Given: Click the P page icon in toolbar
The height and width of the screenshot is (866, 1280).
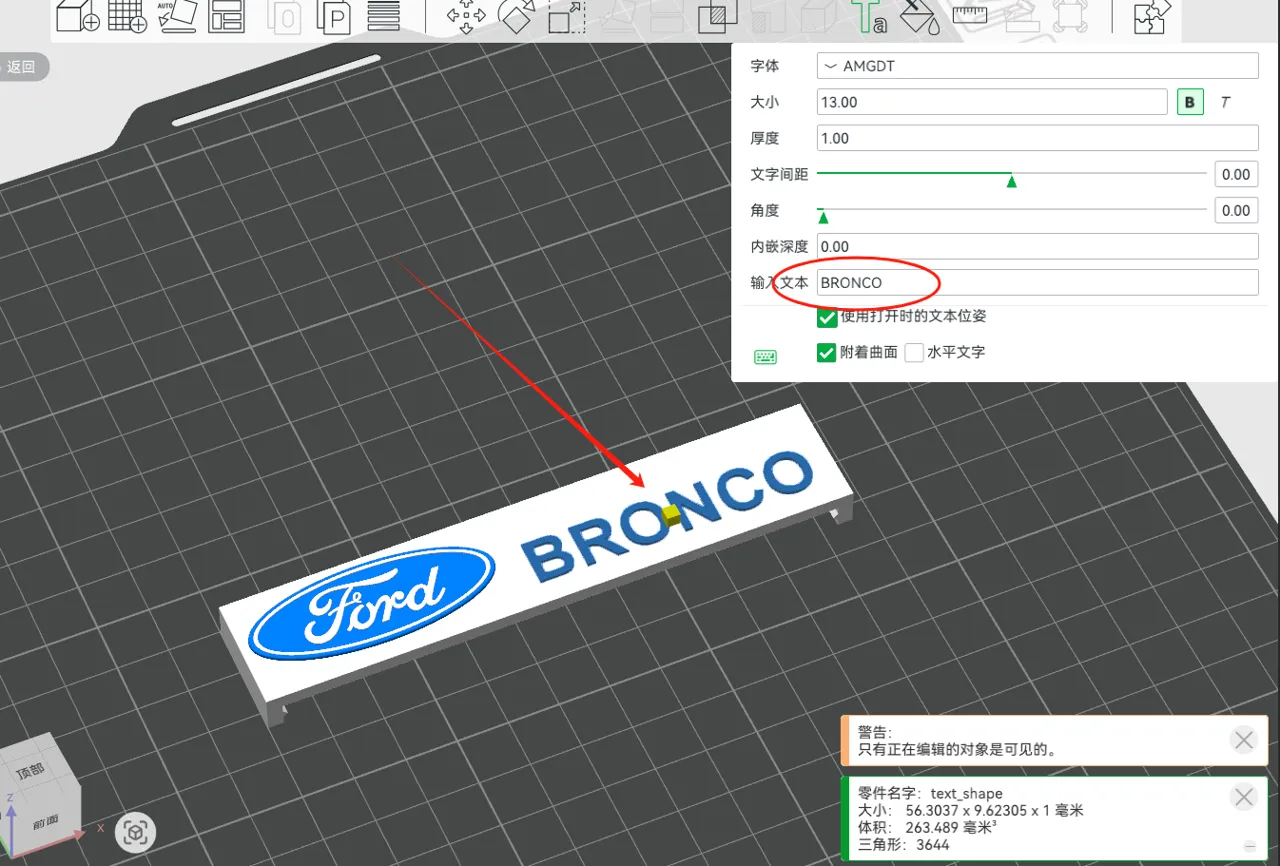Looking at the screenshot, I should click(x=334, y=17).
